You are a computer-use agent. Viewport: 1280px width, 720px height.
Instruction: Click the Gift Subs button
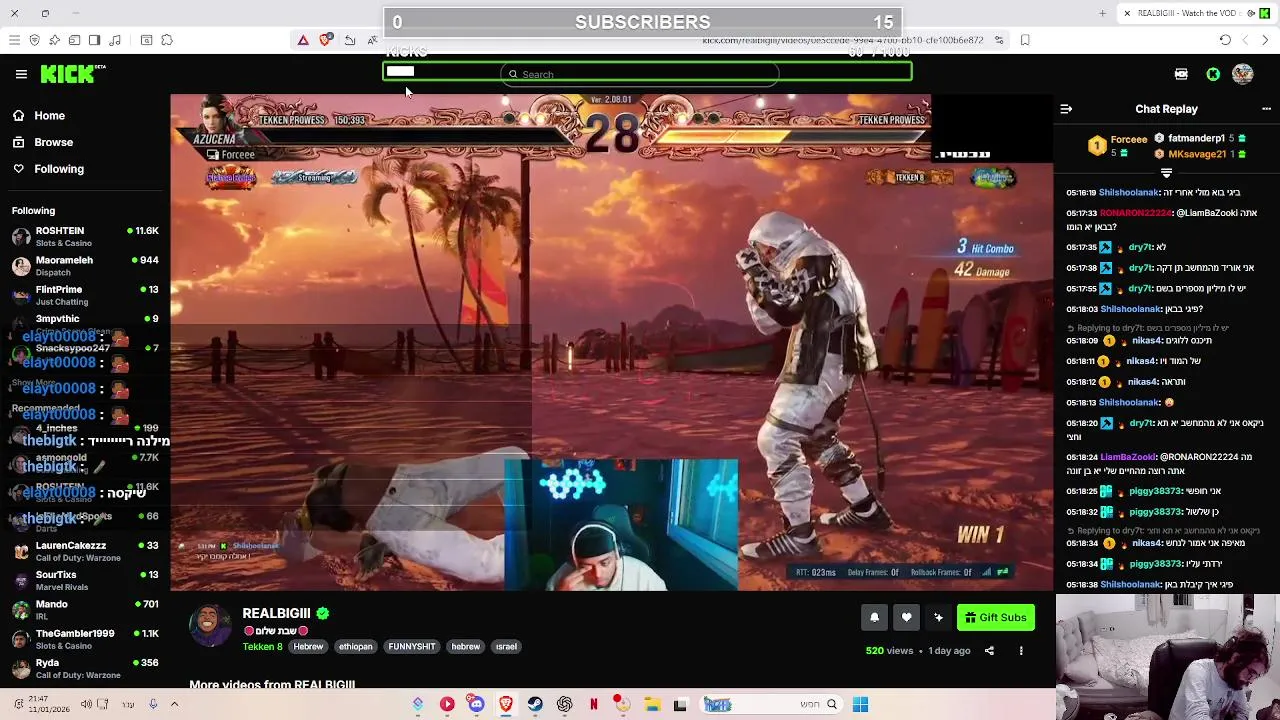click(996, 617)
